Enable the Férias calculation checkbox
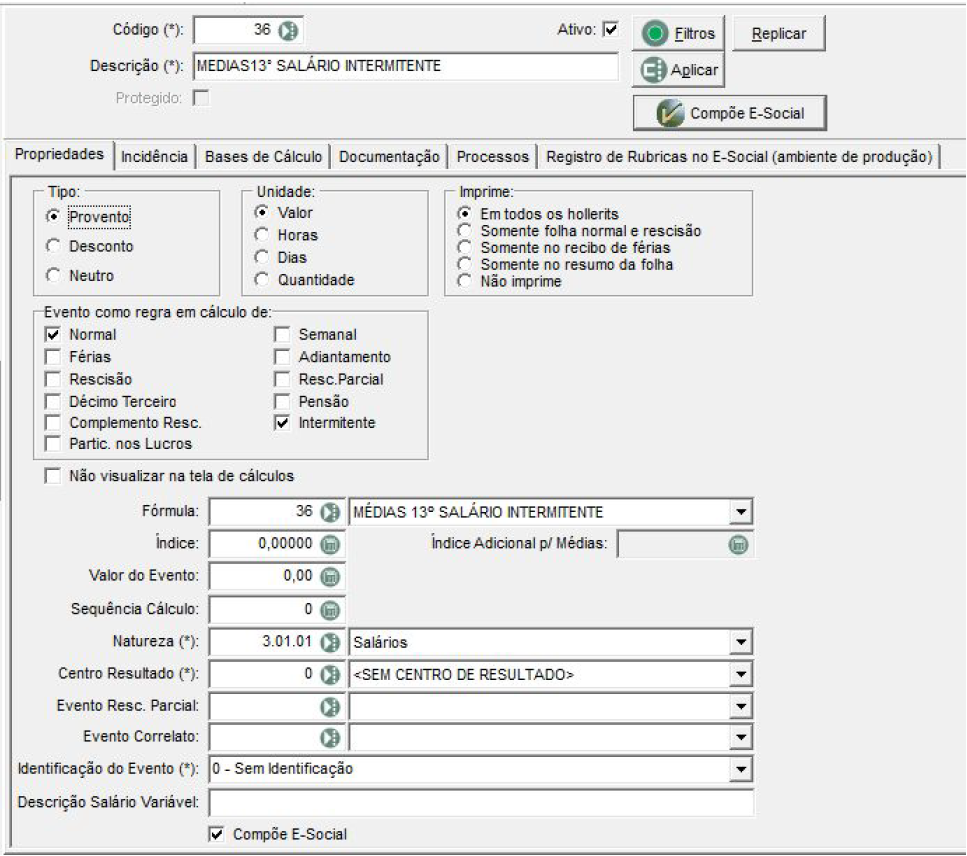The image size is (967, 856). click(53, 357)
